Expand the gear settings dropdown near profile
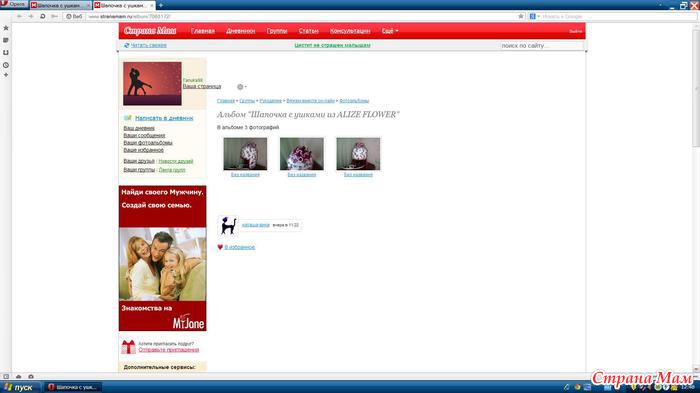The width and height of the screenshot is (700, 393). click(x=242, y=87)
